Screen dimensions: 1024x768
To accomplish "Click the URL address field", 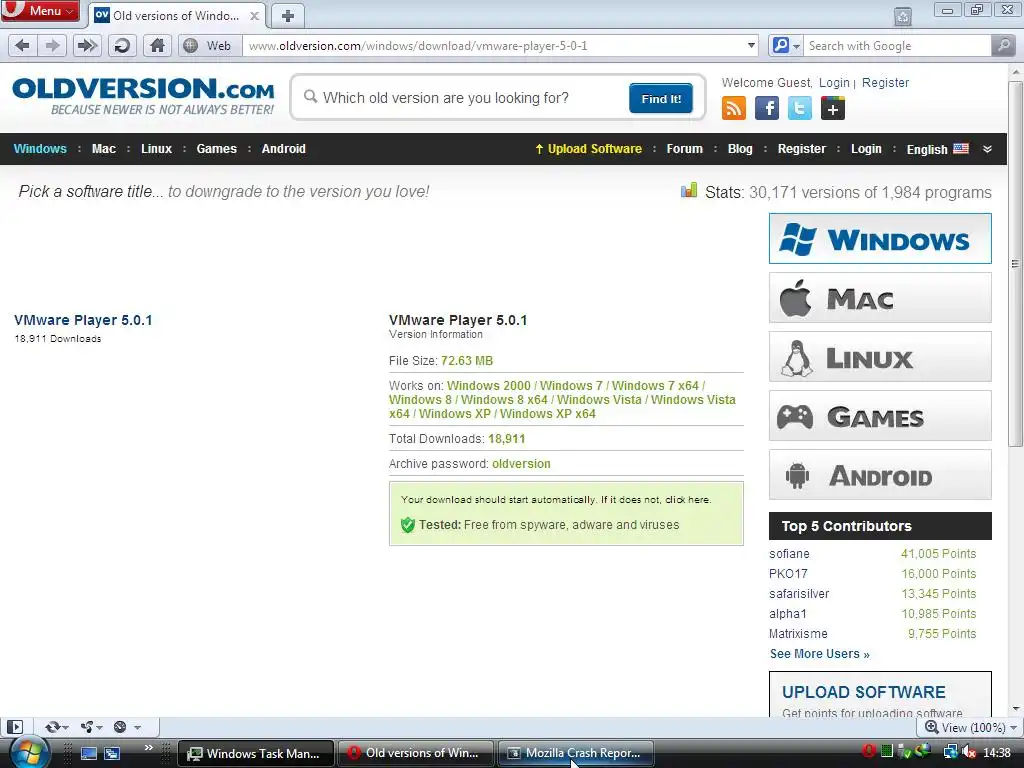I will (493, 46).
